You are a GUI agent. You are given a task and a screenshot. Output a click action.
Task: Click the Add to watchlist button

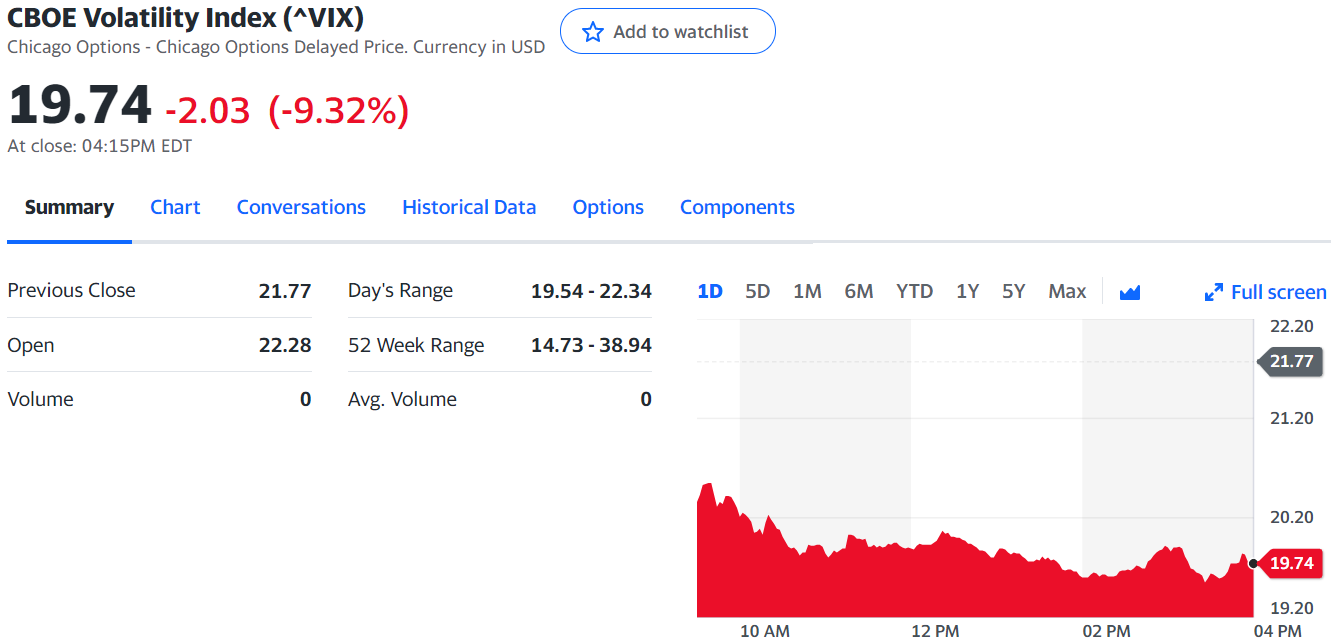click(667, 31)
